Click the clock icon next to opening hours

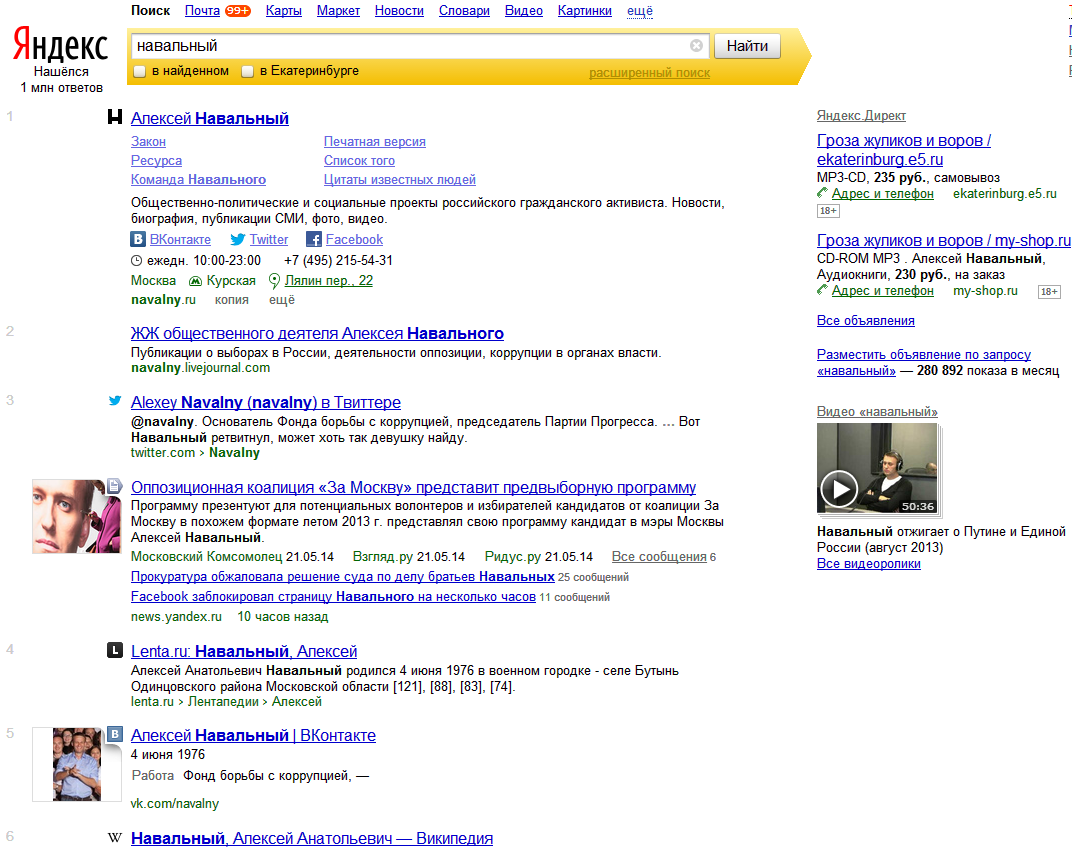pos(137,260)
